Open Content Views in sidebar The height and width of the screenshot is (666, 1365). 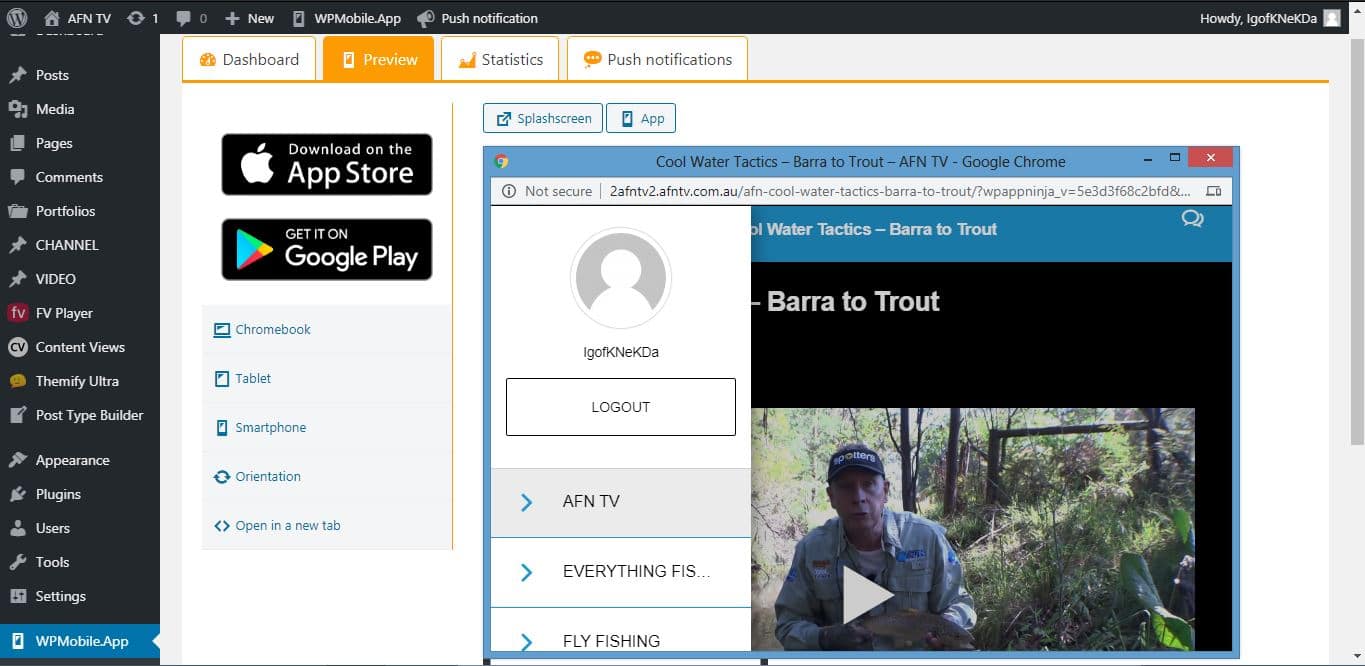click(80, 347)
